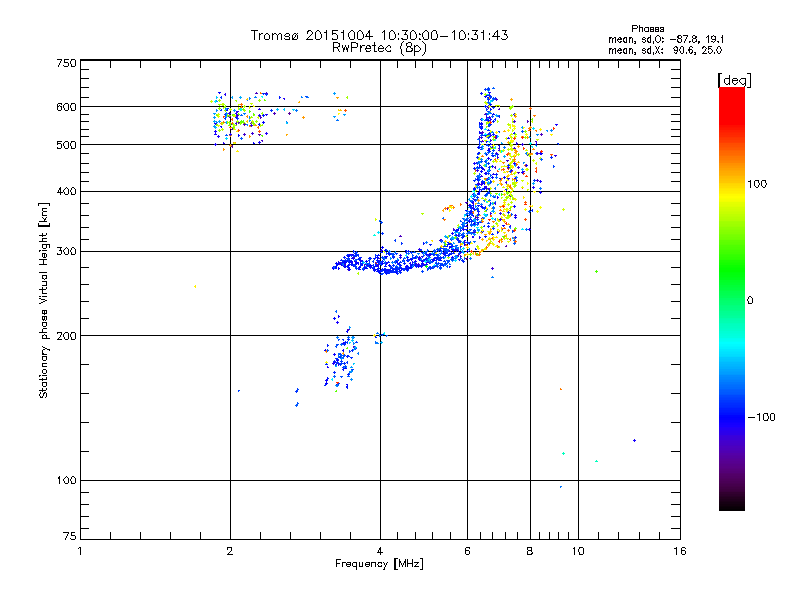Click the x-axis '10' tick label
800x600 pixels.
578,551
